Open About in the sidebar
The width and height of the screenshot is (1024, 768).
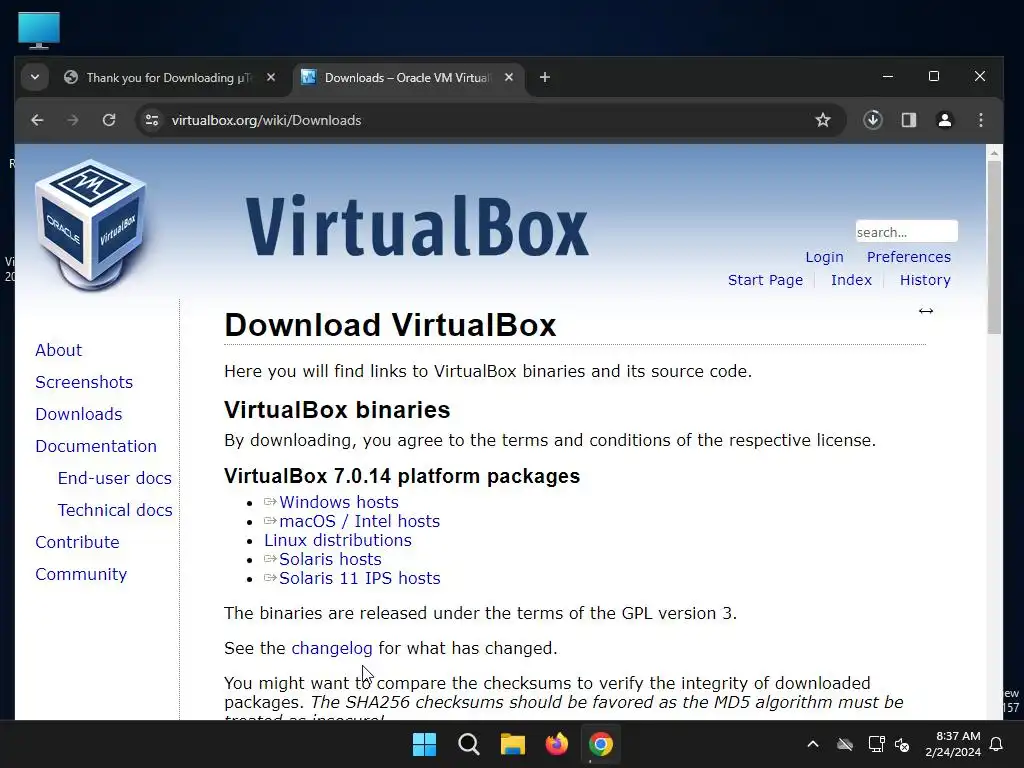pos(59,350)
